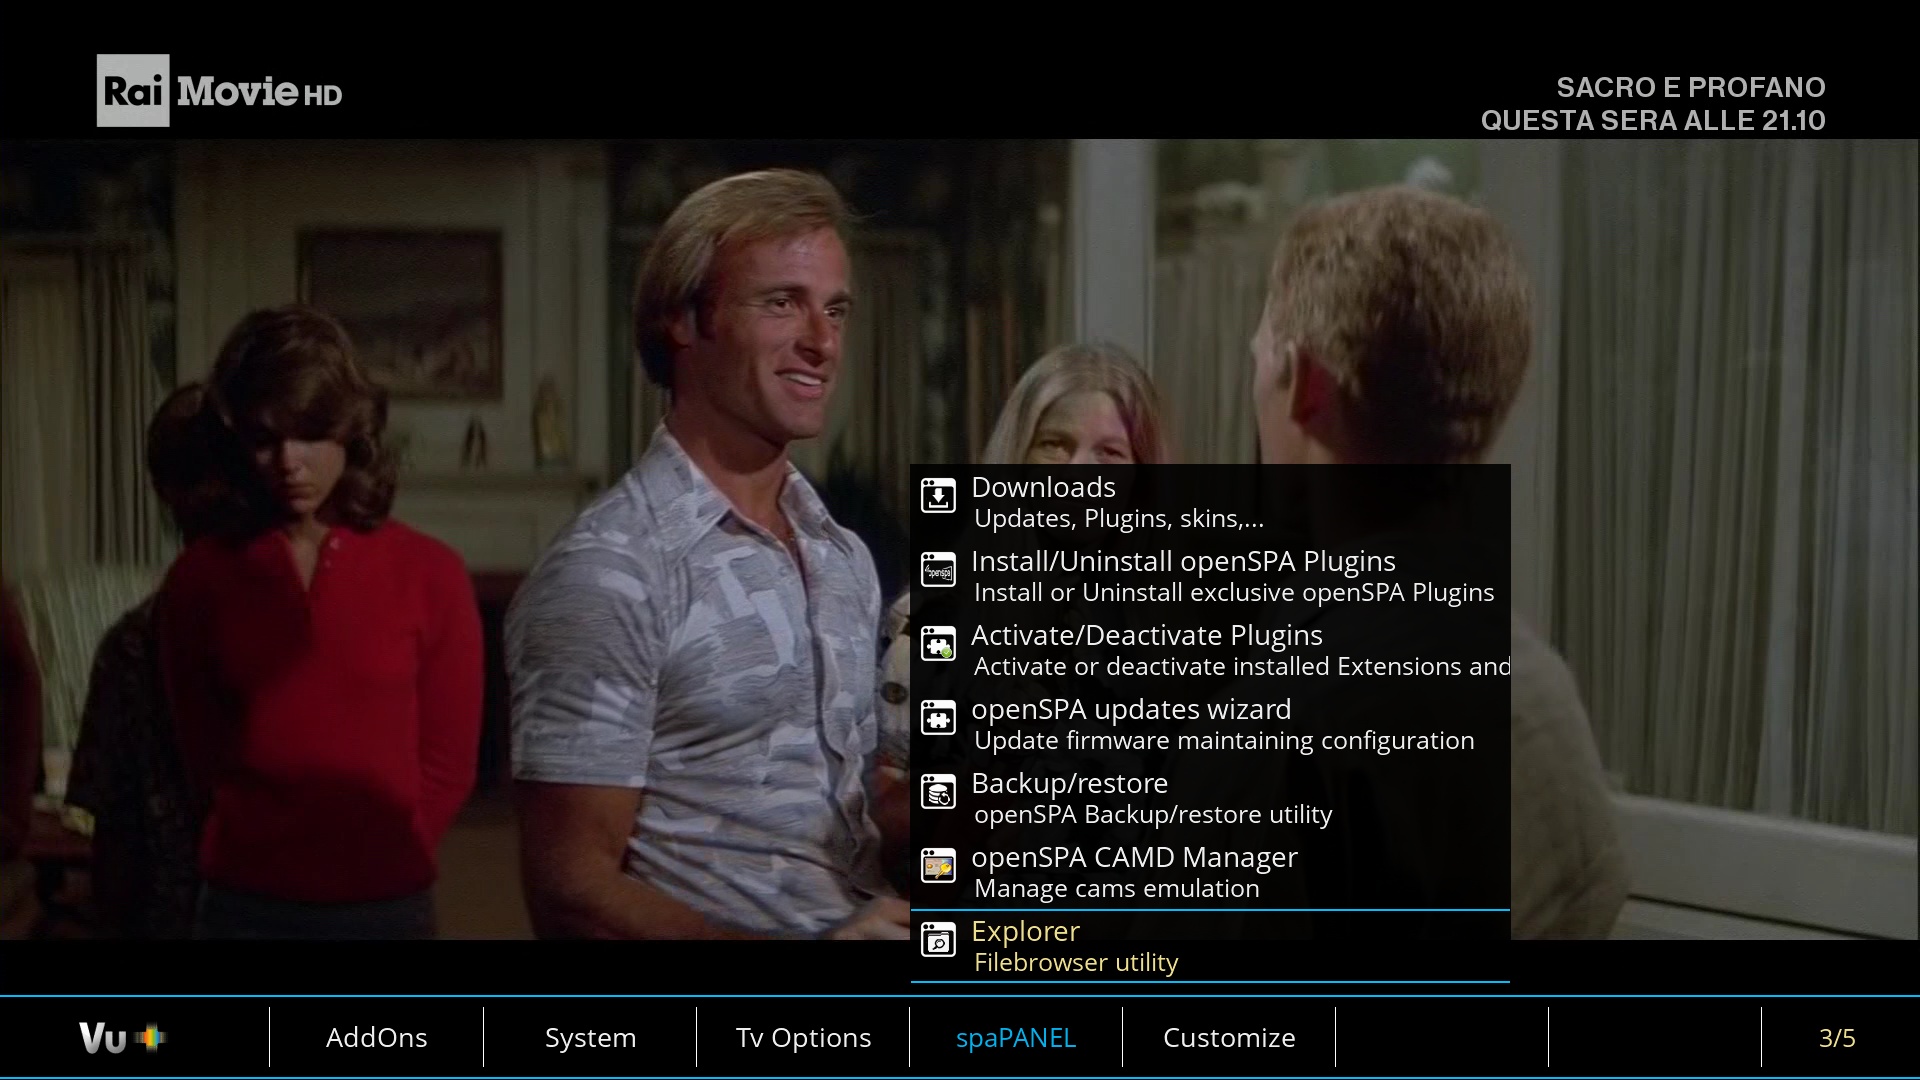Click the Downloads icon
Screen dimensions: 1920x1080
[x=938, y=497]
